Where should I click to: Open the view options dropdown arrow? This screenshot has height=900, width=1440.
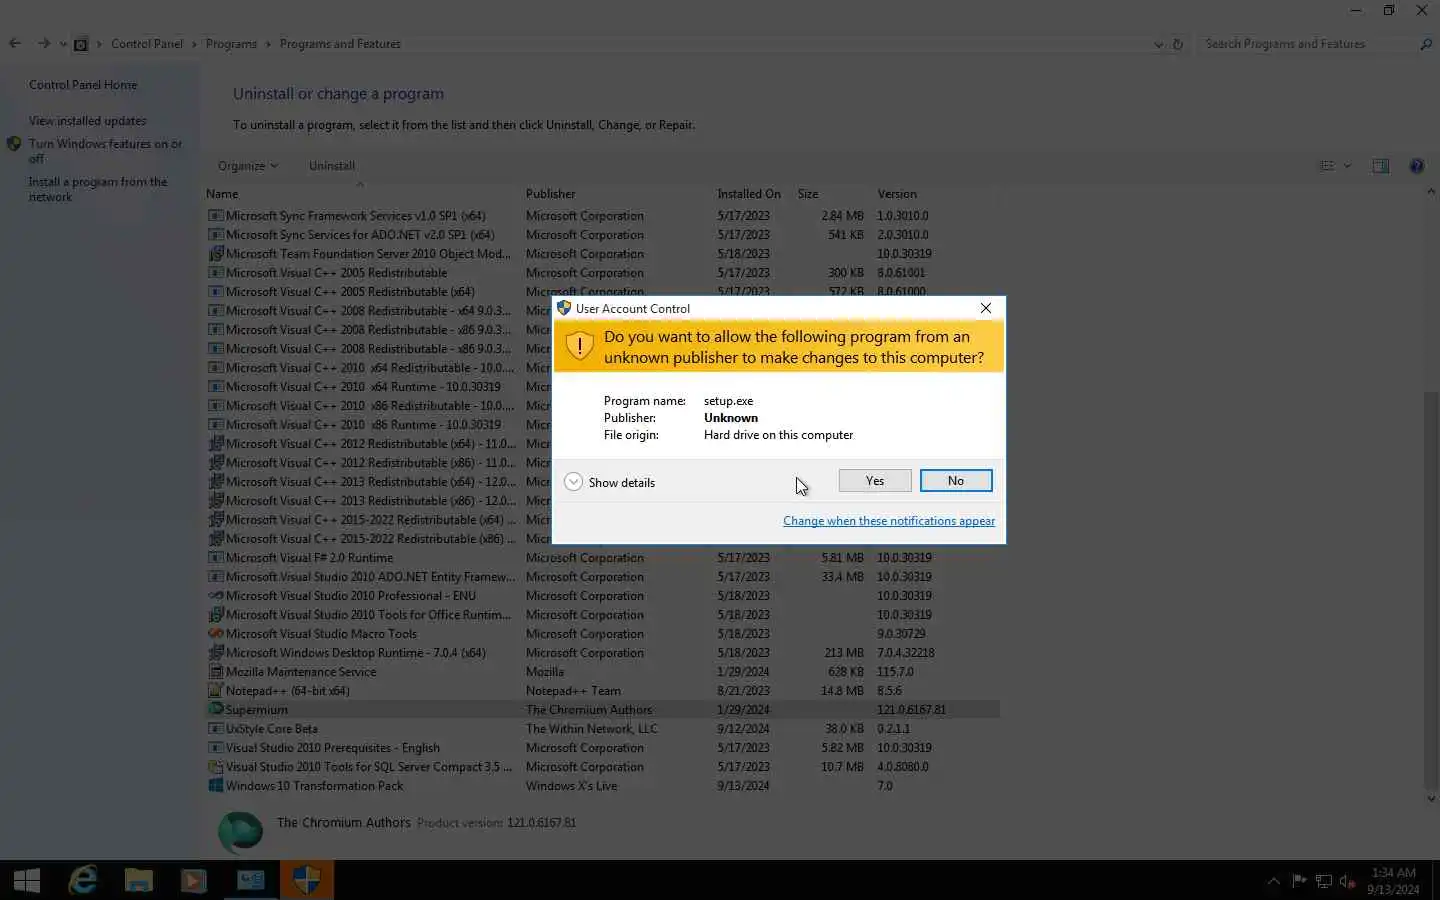1347,166
